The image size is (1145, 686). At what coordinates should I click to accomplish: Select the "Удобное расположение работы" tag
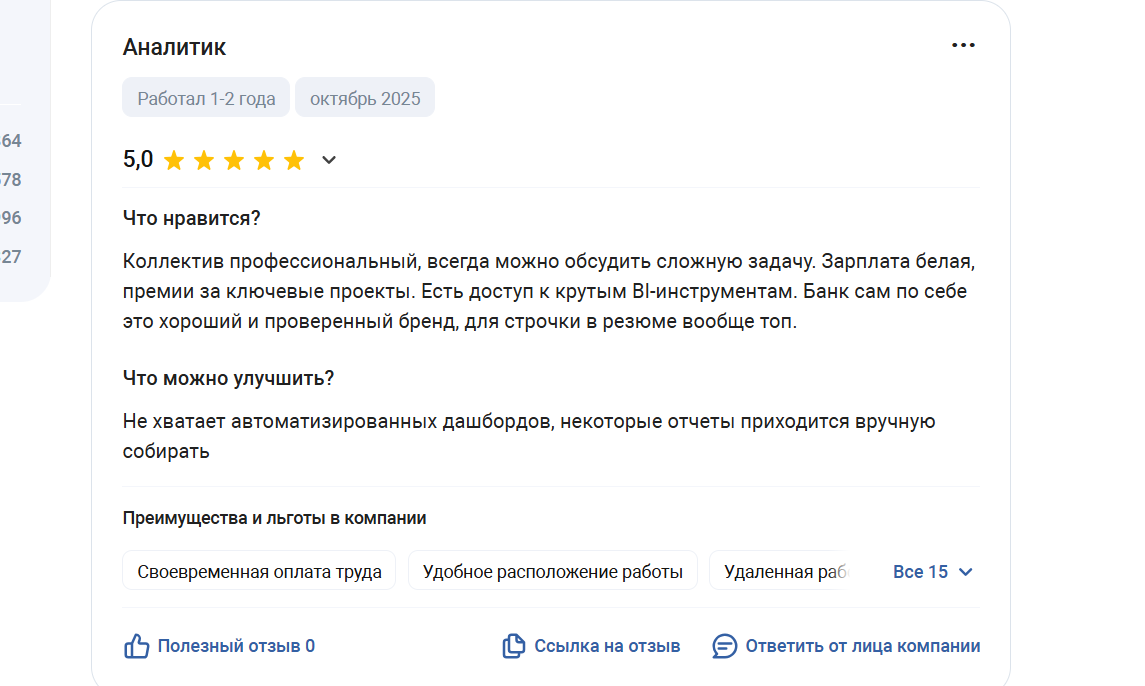pos(552,572)
